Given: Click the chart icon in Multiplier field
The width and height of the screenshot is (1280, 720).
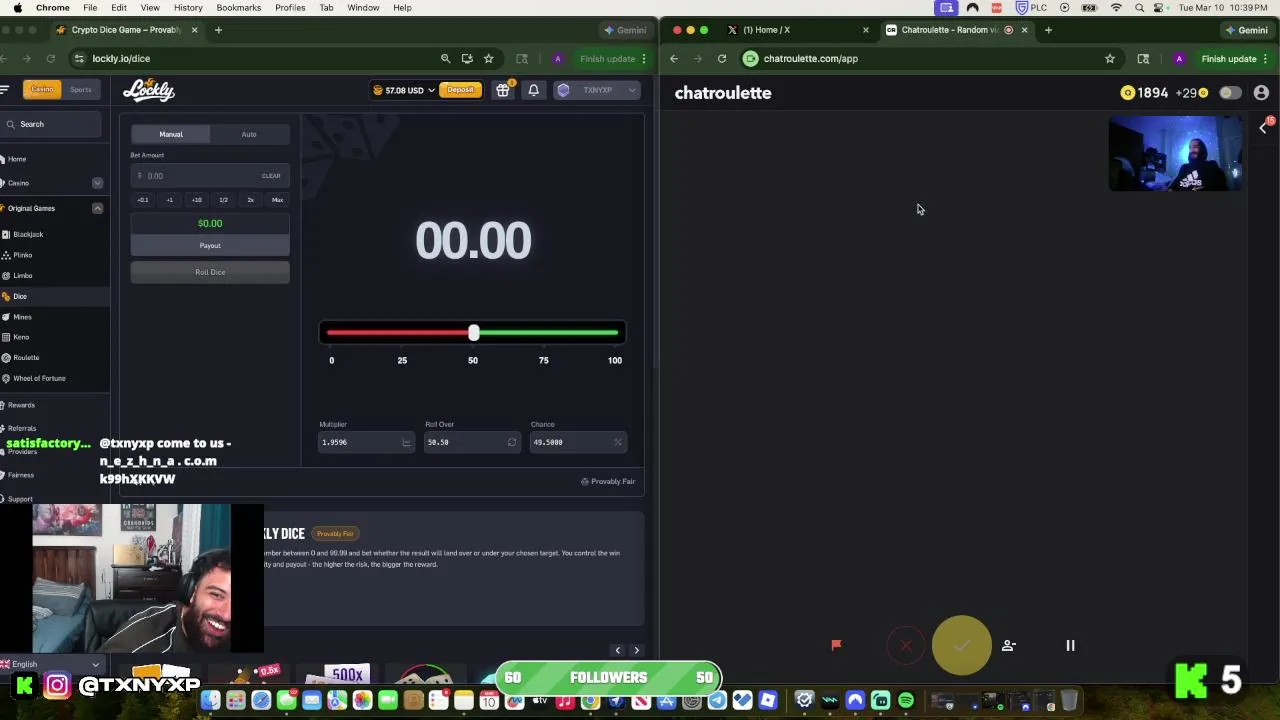Looking at the screenshot, I should point(406,442).
